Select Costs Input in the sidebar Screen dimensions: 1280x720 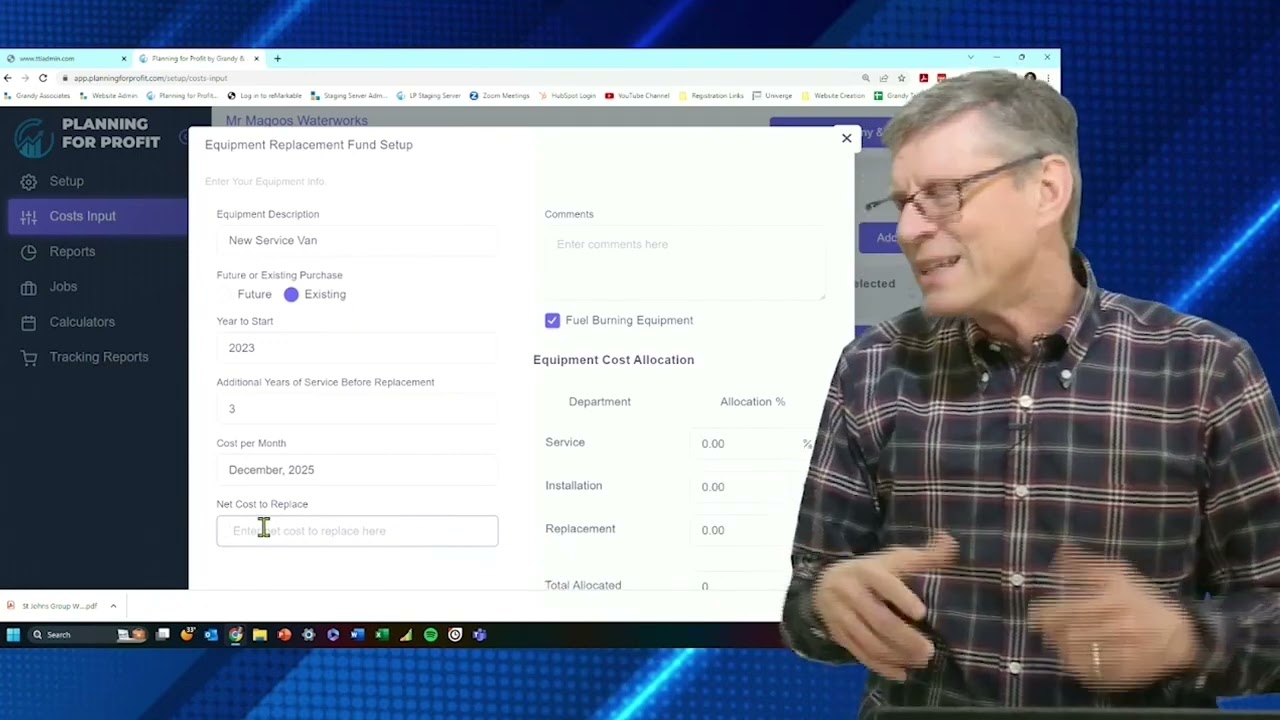(97, 217)
